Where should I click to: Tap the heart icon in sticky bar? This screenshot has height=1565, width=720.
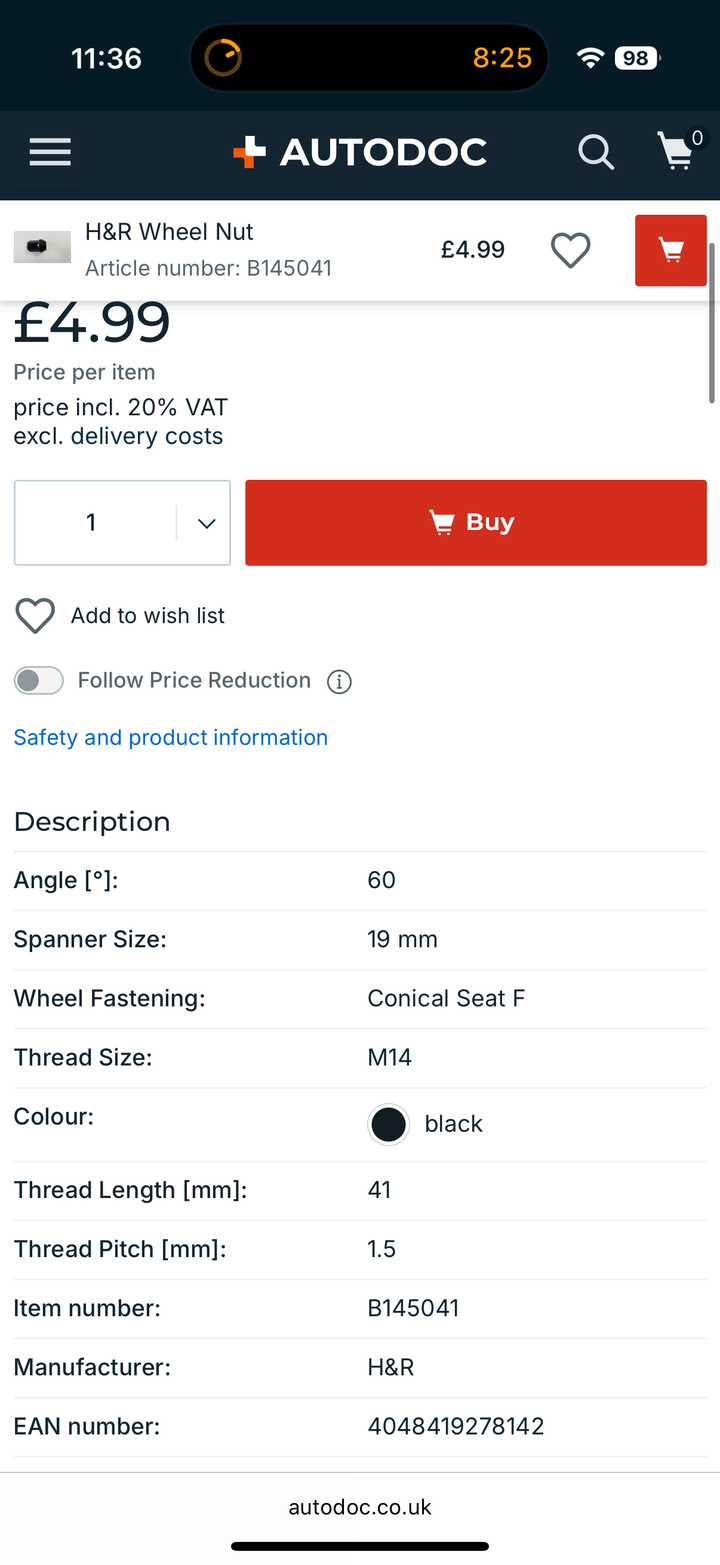[571, 250]
